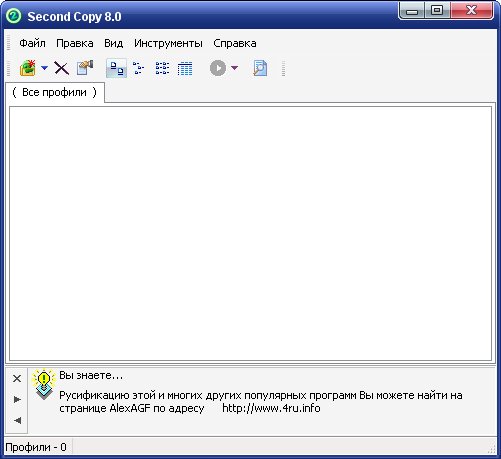Viewport: 501px width, 459px height.
Task: Select the Все профили tab
Action: click(x=55, y=92)
